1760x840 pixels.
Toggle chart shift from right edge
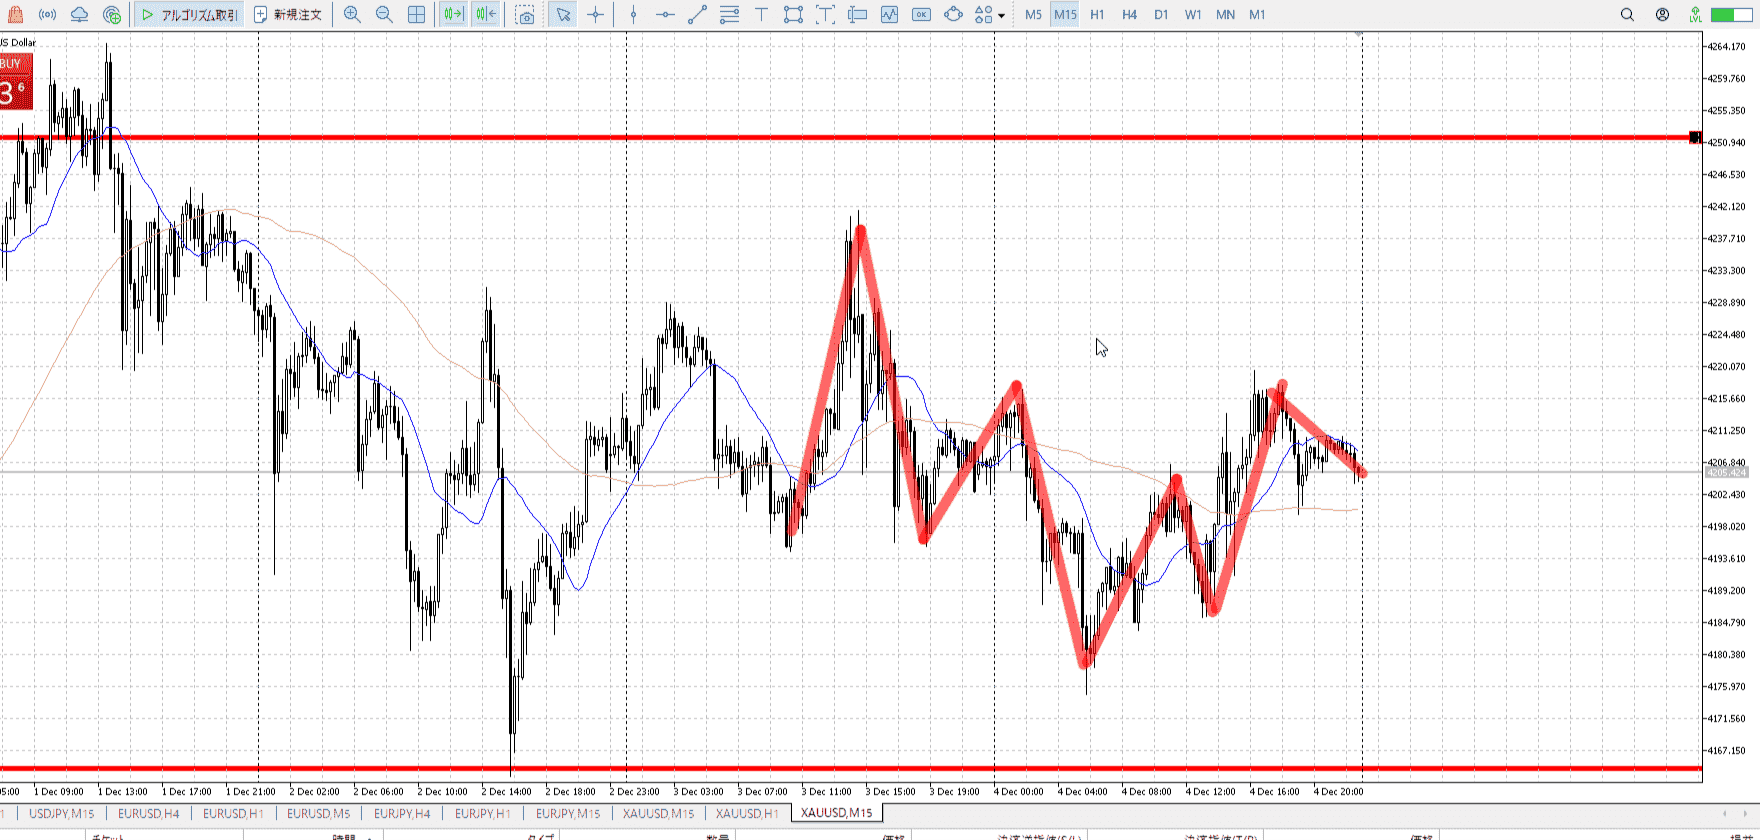[x=486, y=15]
